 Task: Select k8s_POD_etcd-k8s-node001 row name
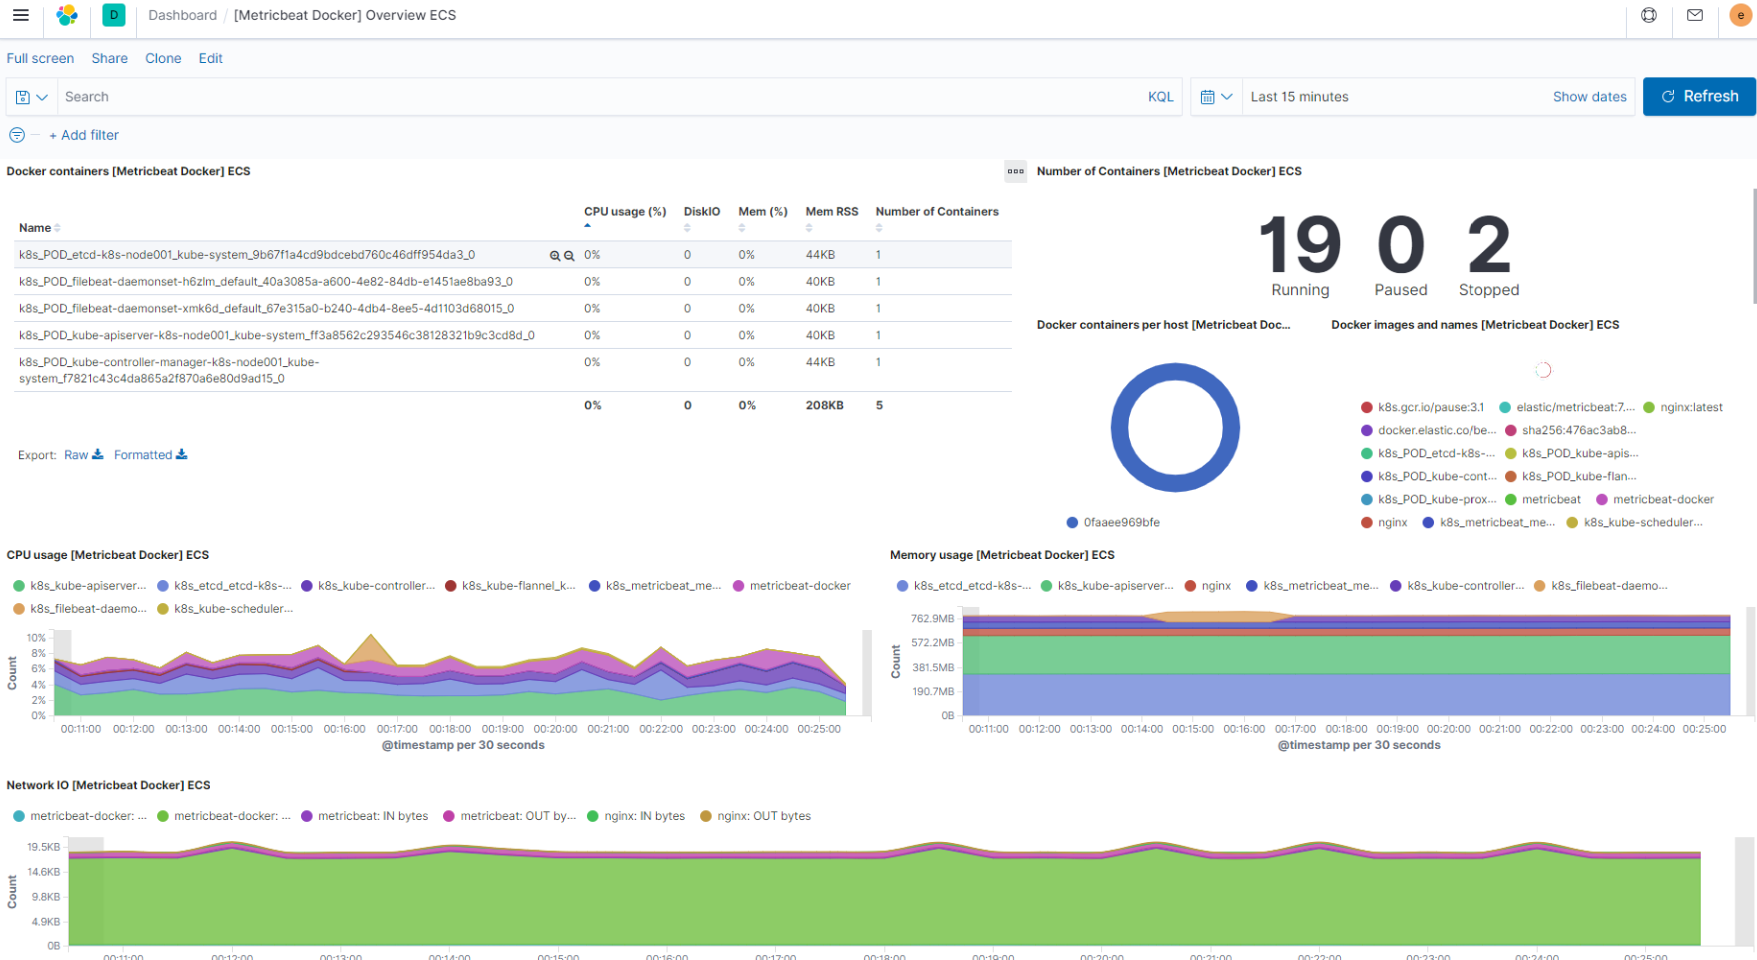(x=247, y=255)
